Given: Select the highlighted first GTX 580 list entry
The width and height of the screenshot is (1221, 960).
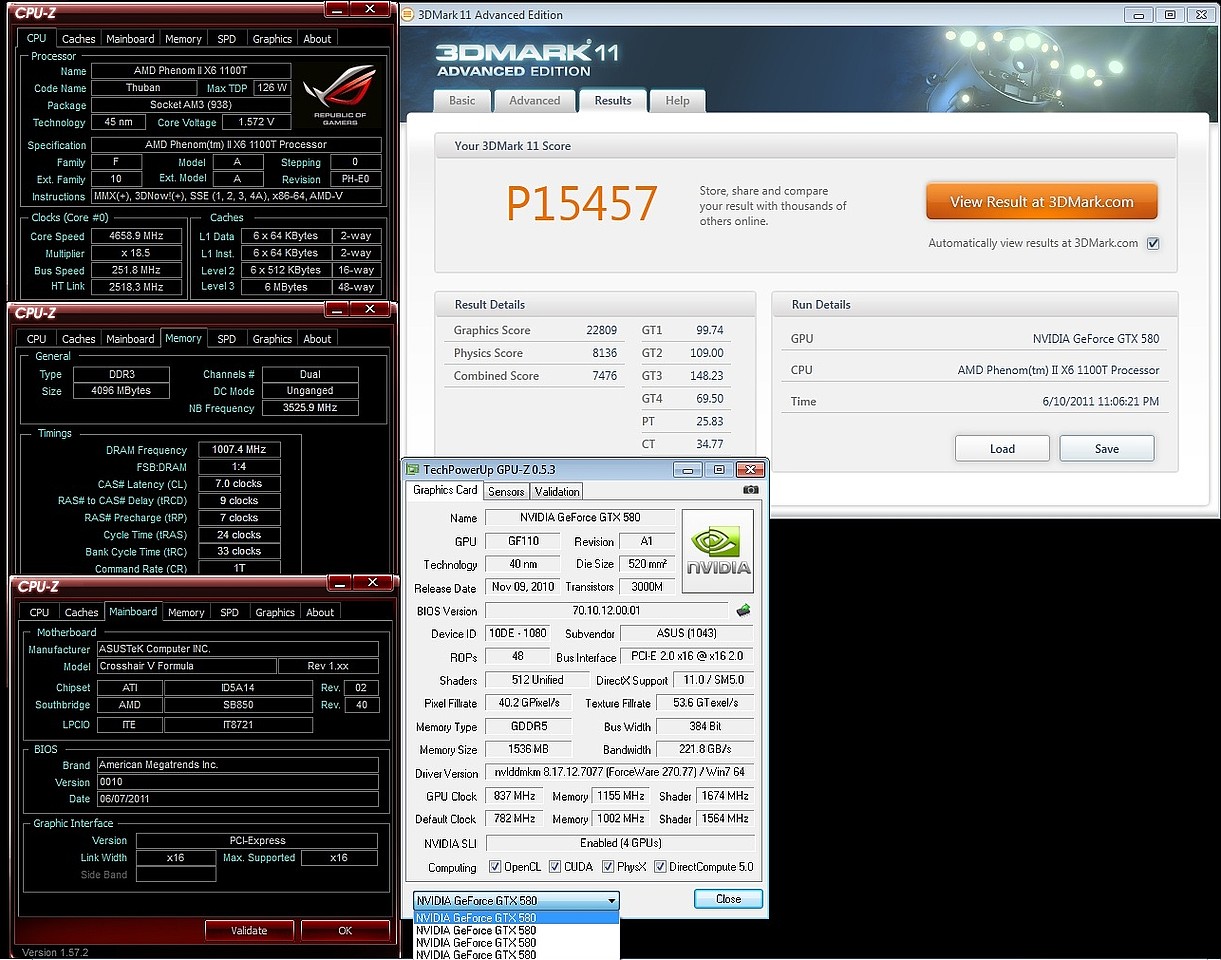Looking at the screenshot, I should coord(516,918).
